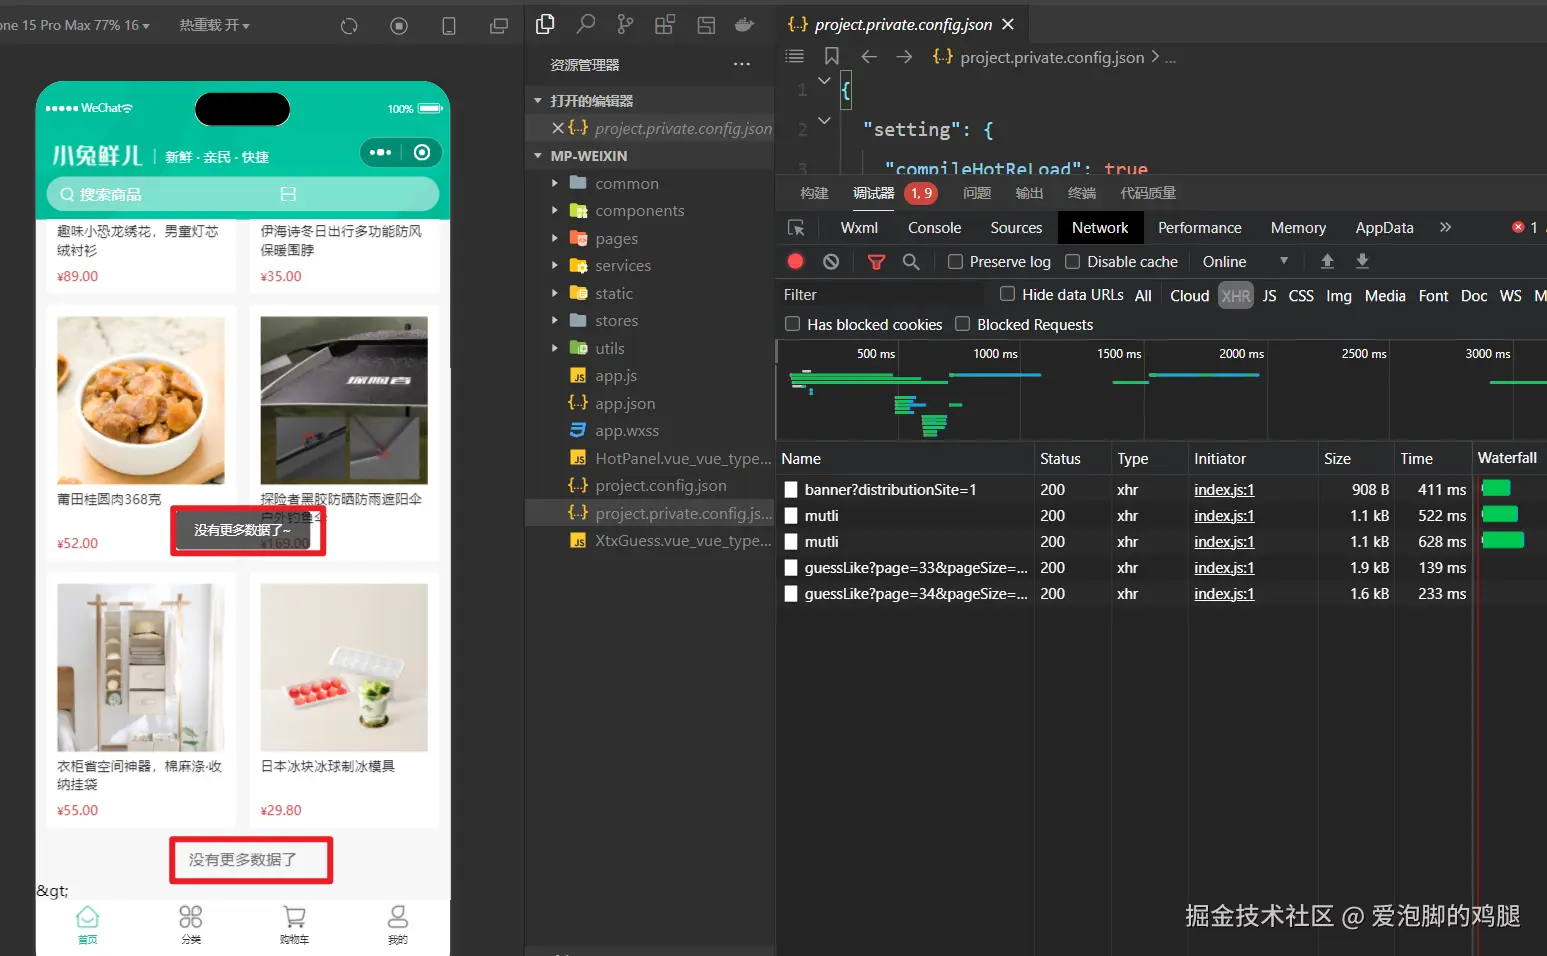Click the stop icon in simulator toolbar
The height and width of the screenshot is (956, 1547).
(x=399, y=26)
